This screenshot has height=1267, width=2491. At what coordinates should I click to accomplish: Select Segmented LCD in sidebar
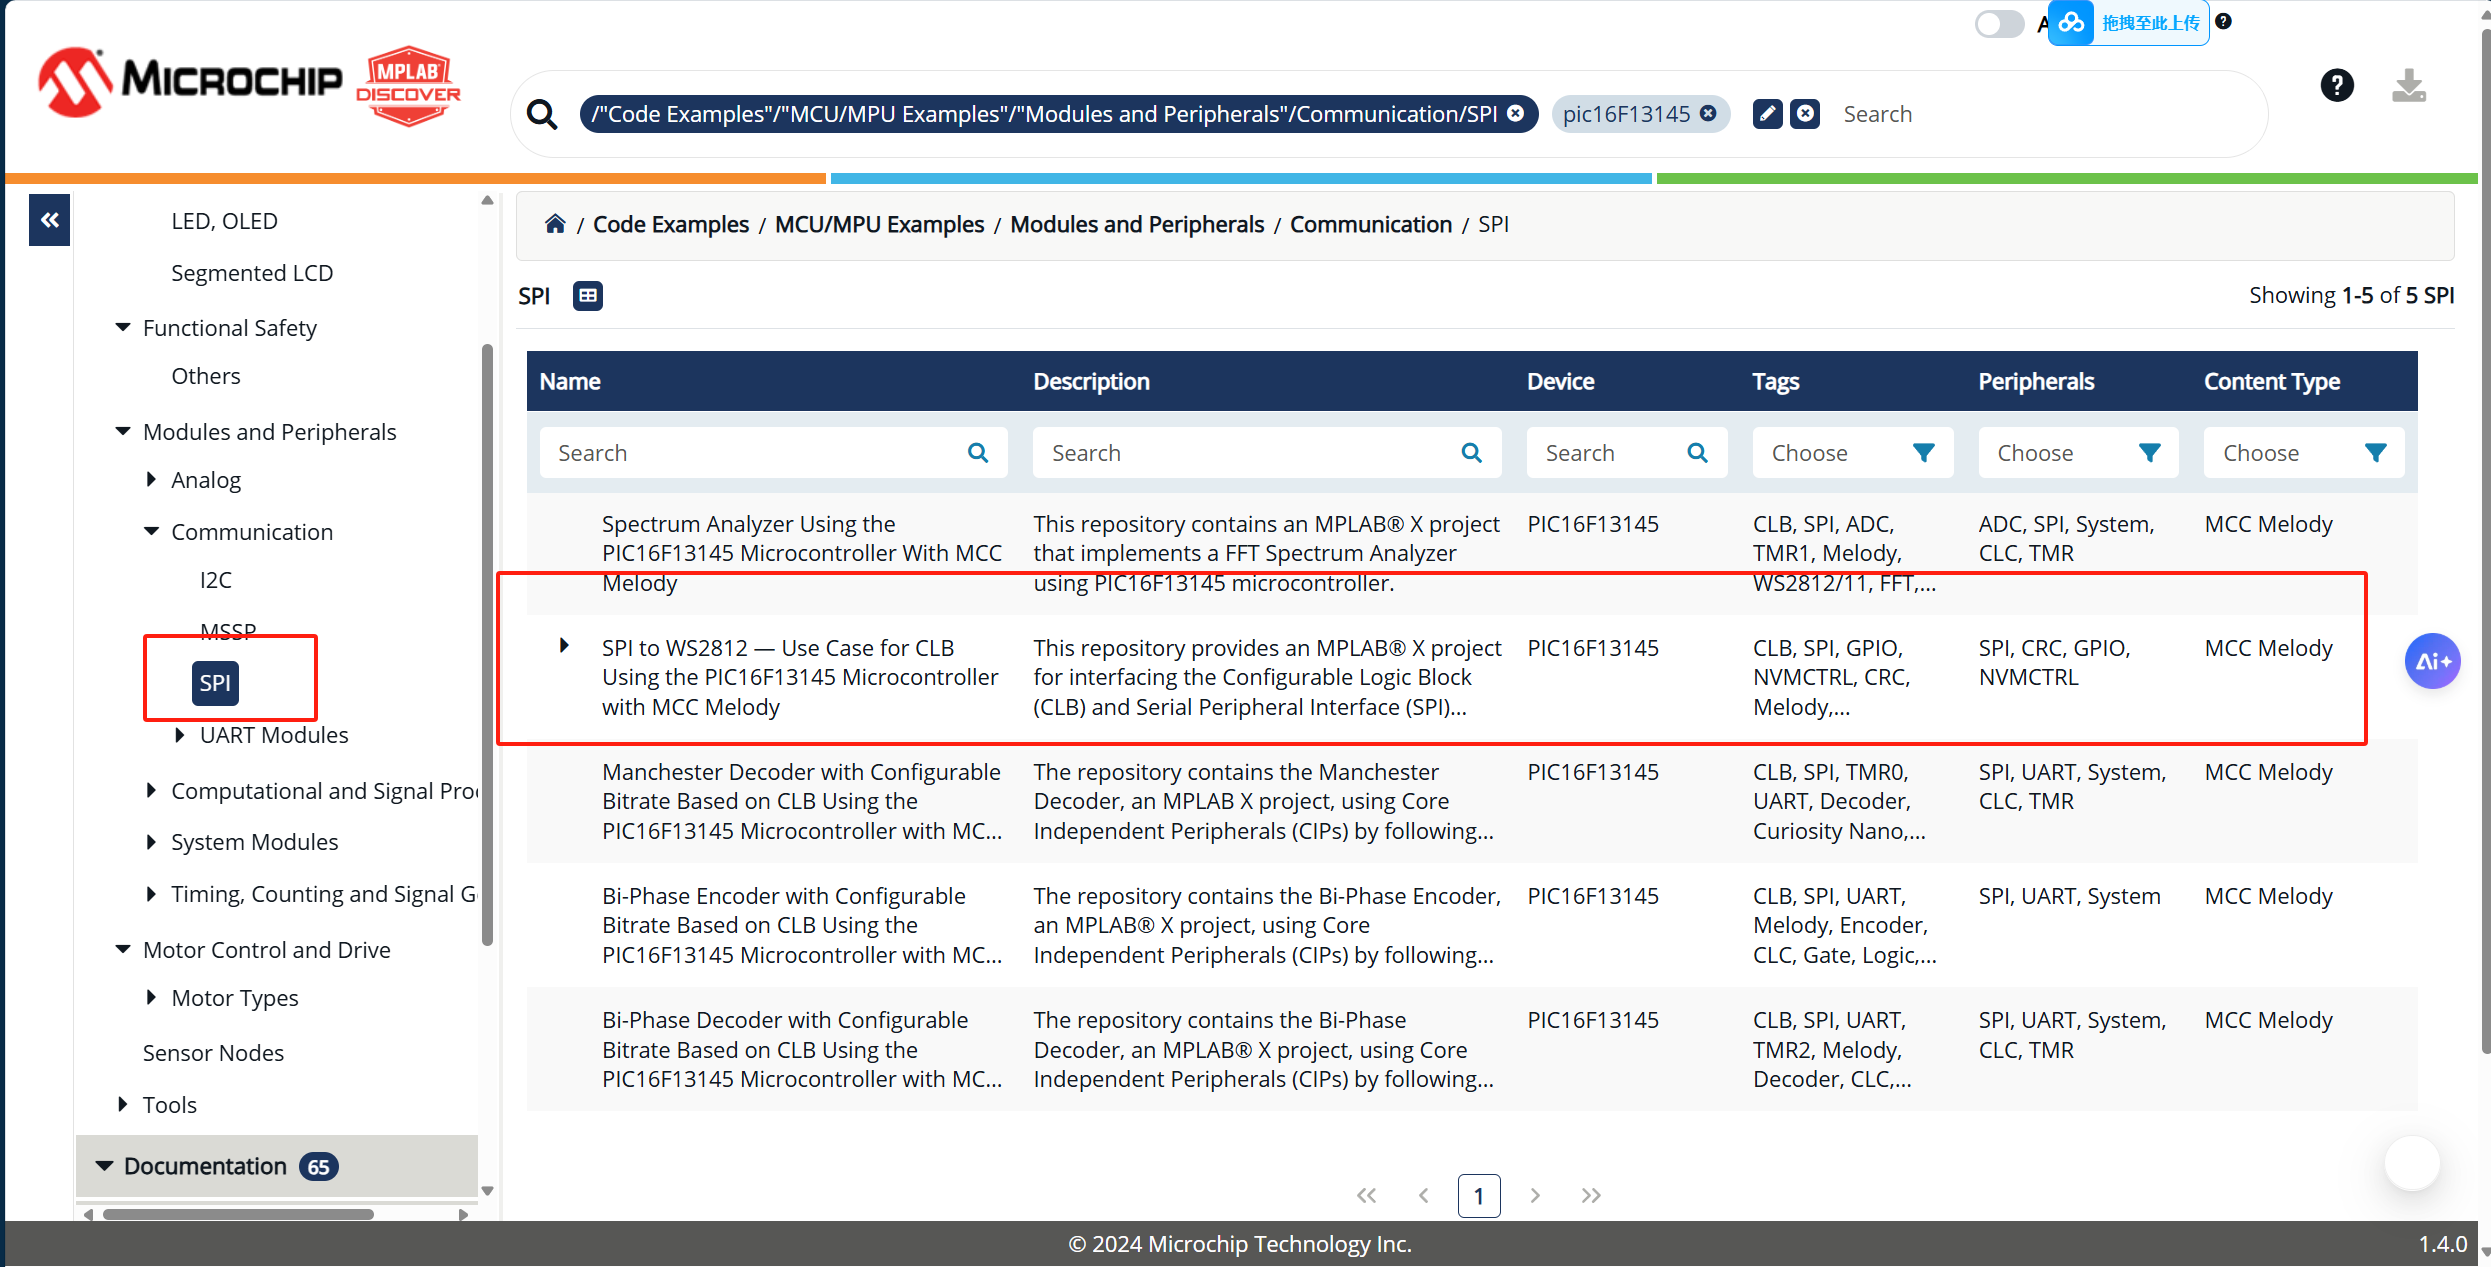pyautogui.click(x=252, y=273)
